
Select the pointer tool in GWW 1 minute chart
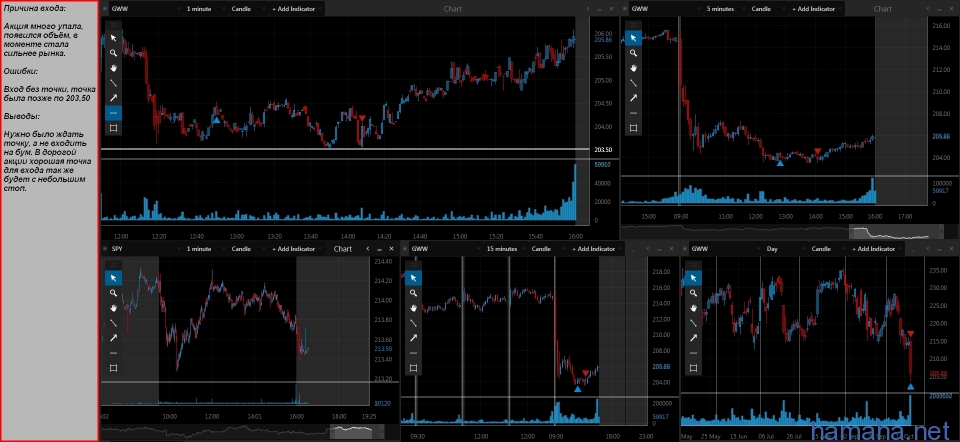(113, 38)
